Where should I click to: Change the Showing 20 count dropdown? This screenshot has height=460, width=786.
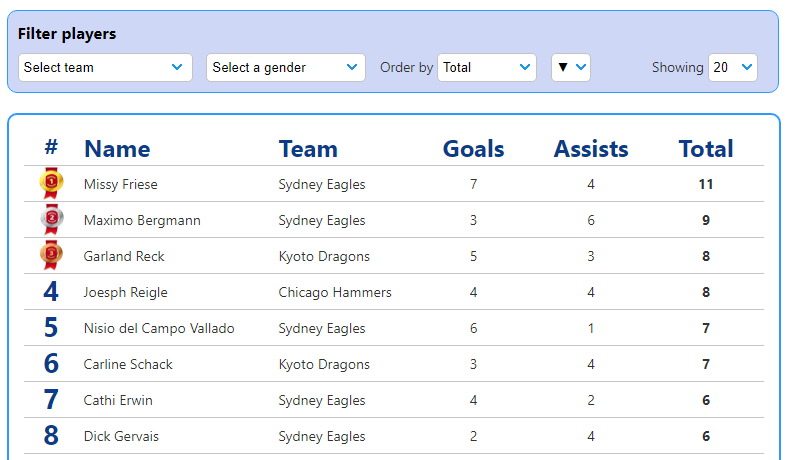pyautogui.click(x=733, y=67)
